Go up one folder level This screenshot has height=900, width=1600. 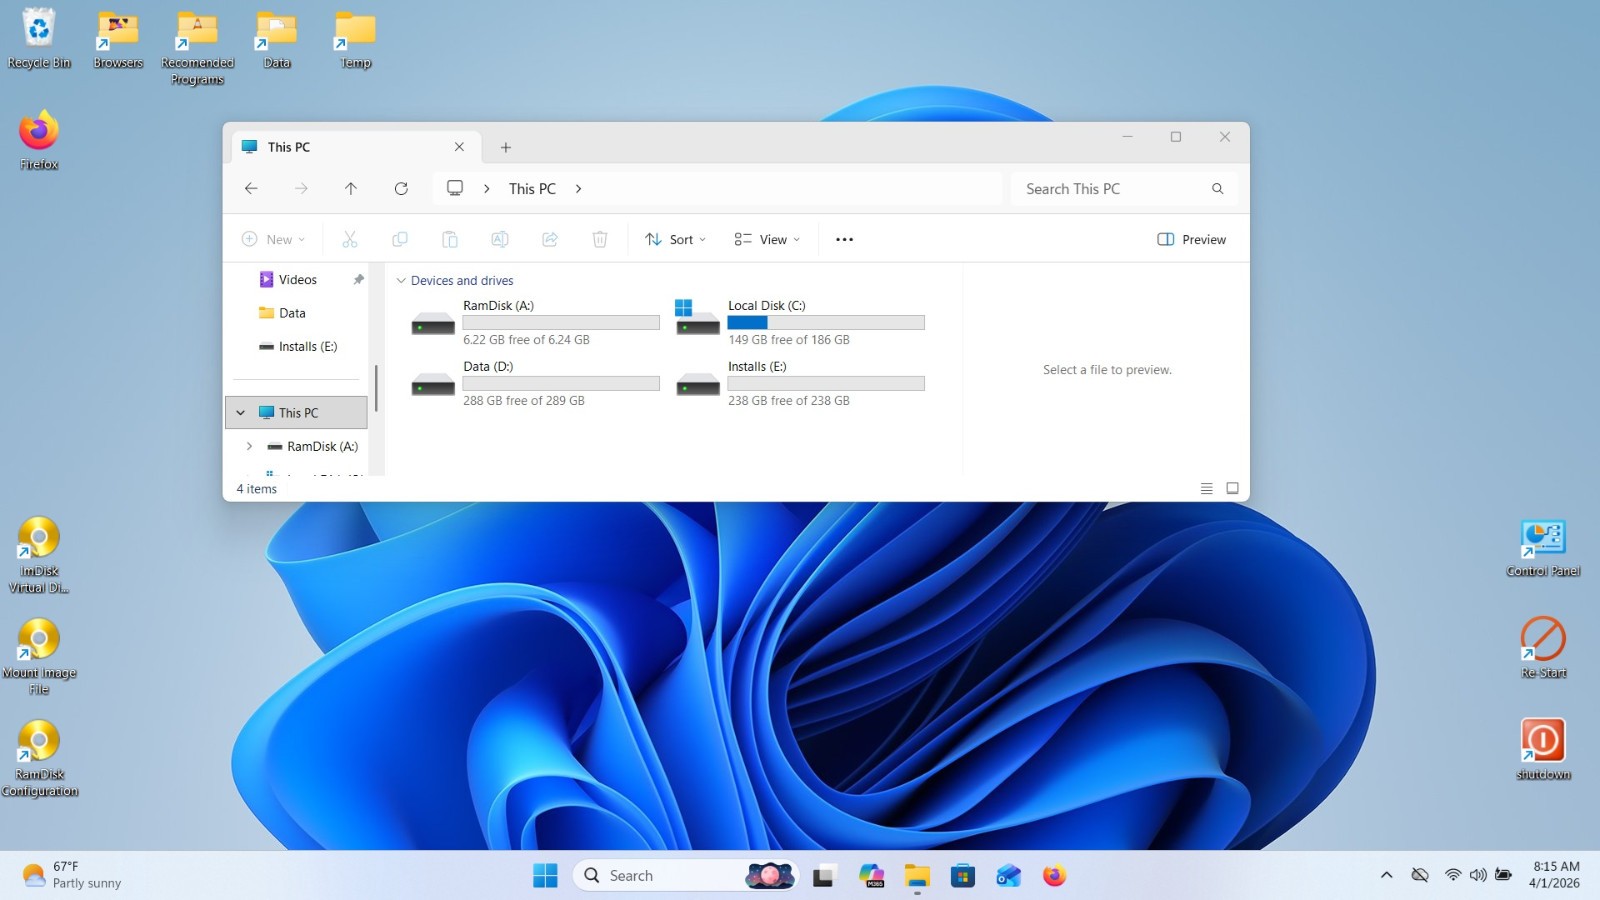351,188
